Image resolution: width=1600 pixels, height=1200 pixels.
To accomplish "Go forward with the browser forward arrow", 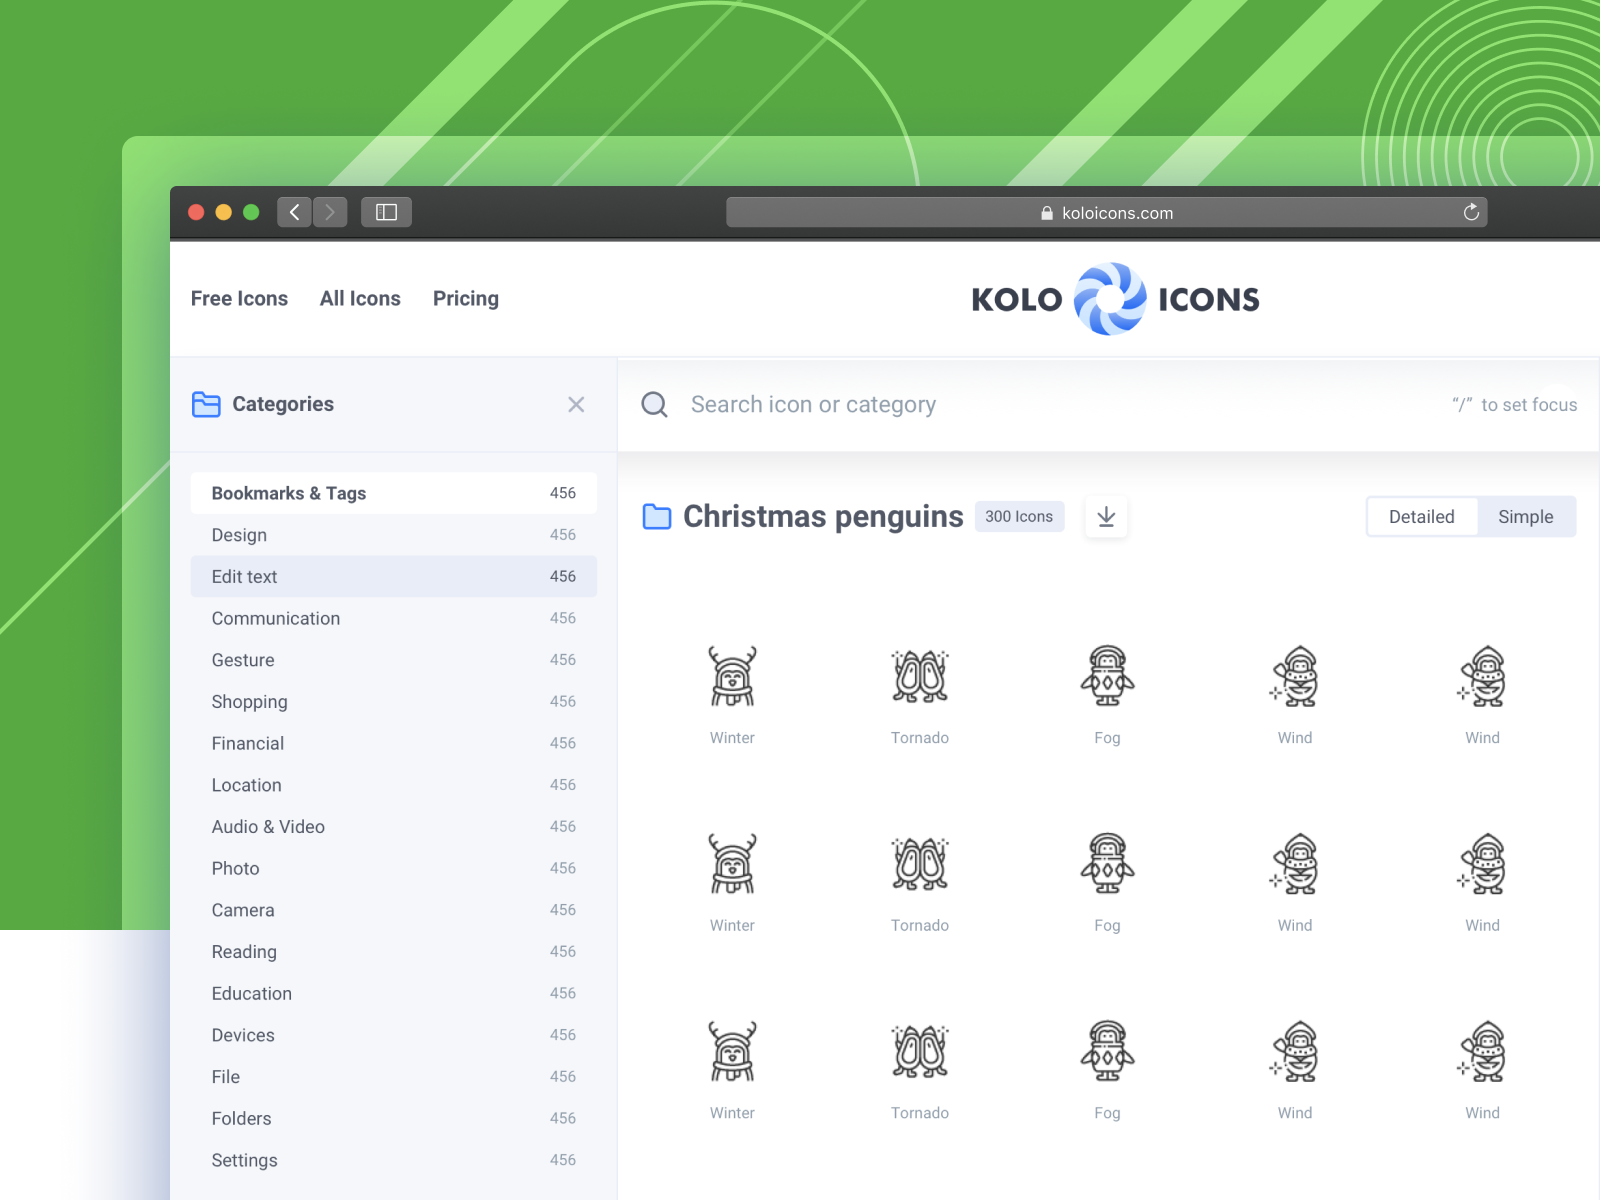I will click(330, 212).
